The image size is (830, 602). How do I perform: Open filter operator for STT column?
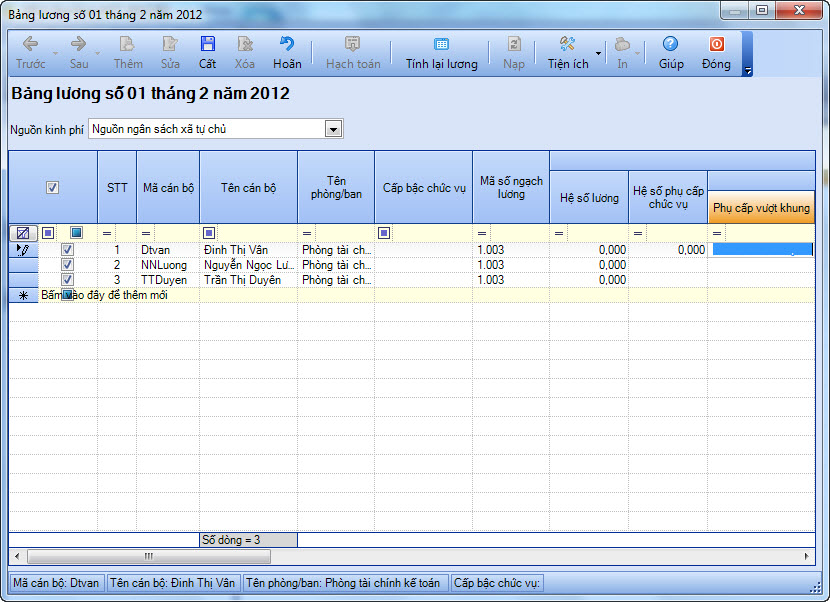(x=107, y=233)
